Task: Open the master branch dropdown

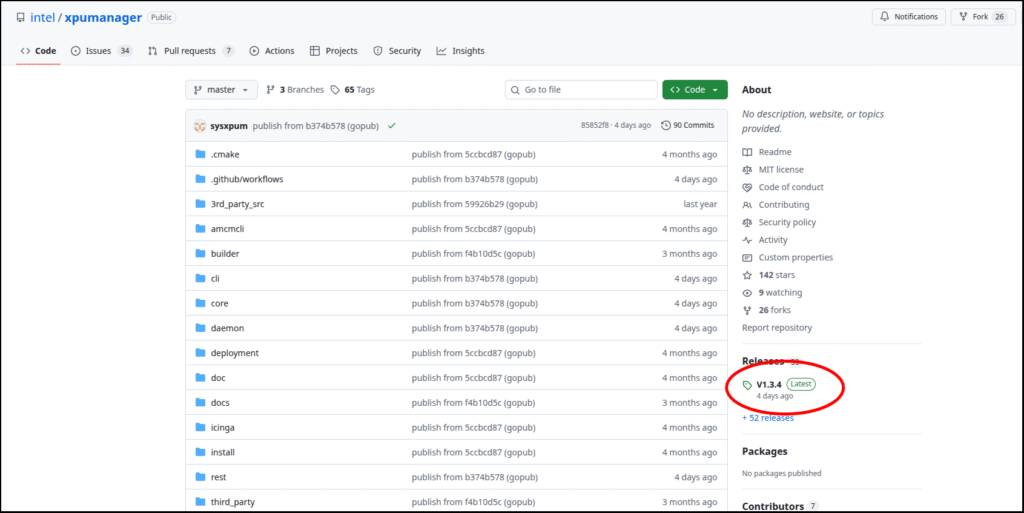Action: click(x=221, y=90)
